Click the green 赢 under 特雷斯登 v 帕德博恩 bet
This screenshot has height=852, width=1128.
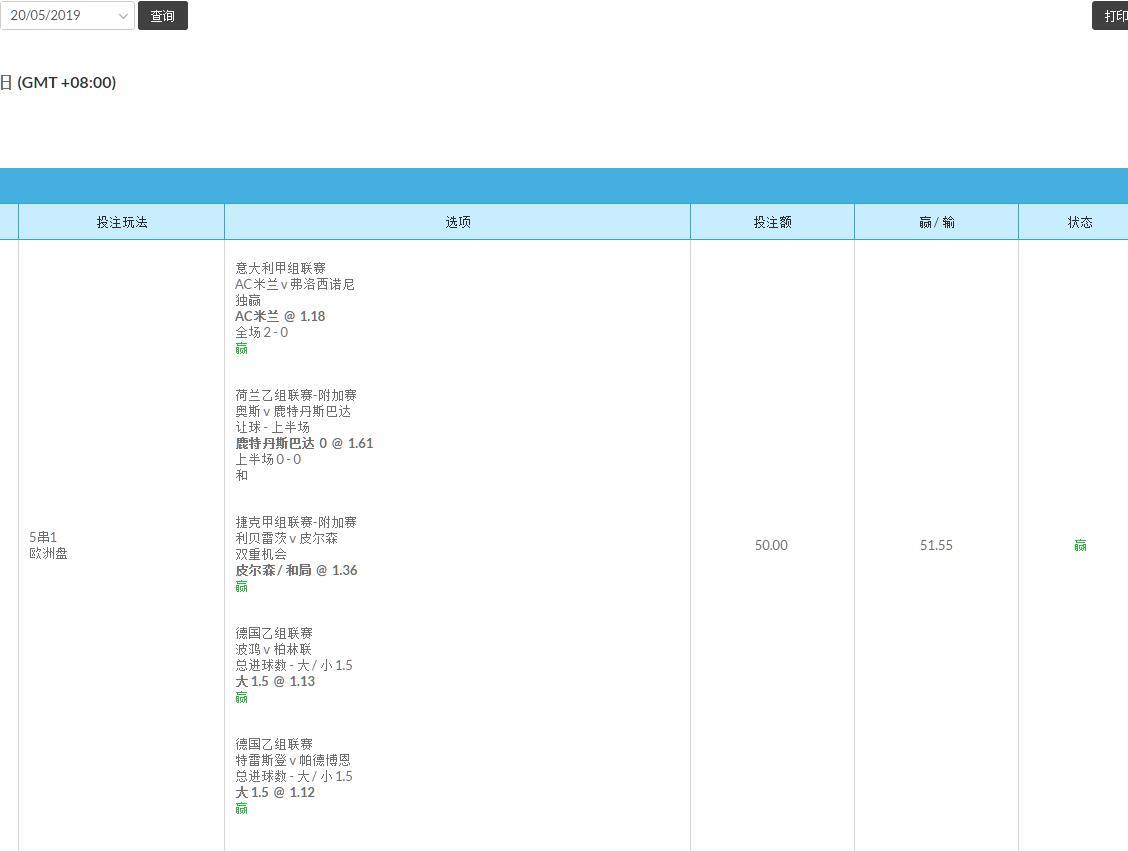pyautogui.click(x=242, y=808)
